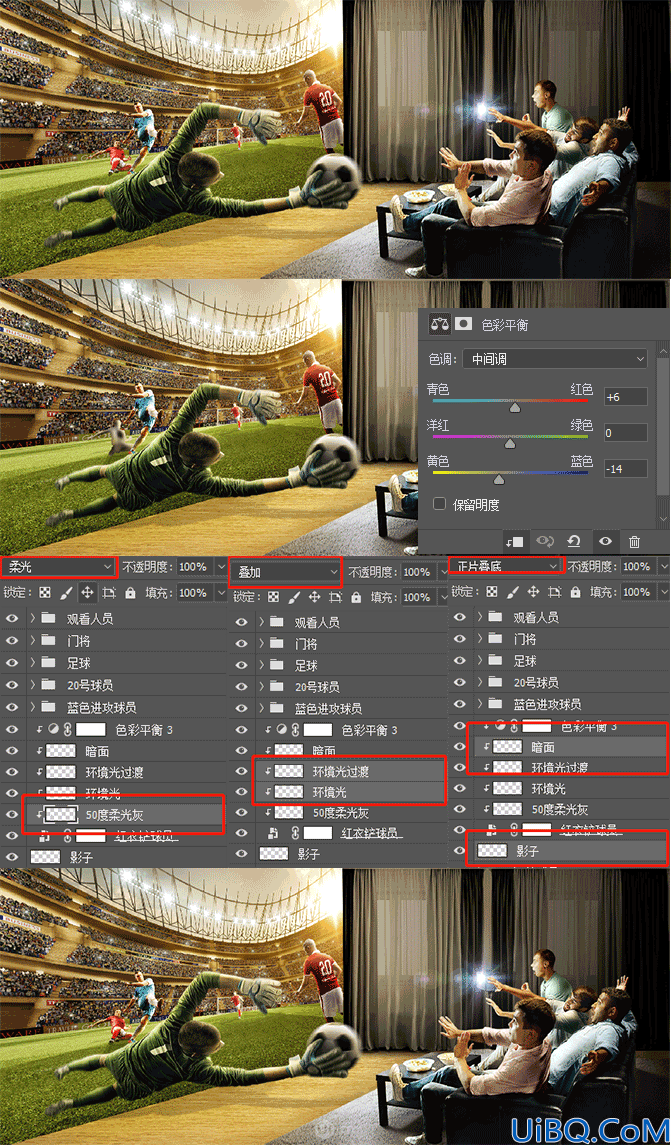The height and width of the screenshot is (1145, 671).
Task: Click the 洋红-绿色 slider handle
Action: 510,443
